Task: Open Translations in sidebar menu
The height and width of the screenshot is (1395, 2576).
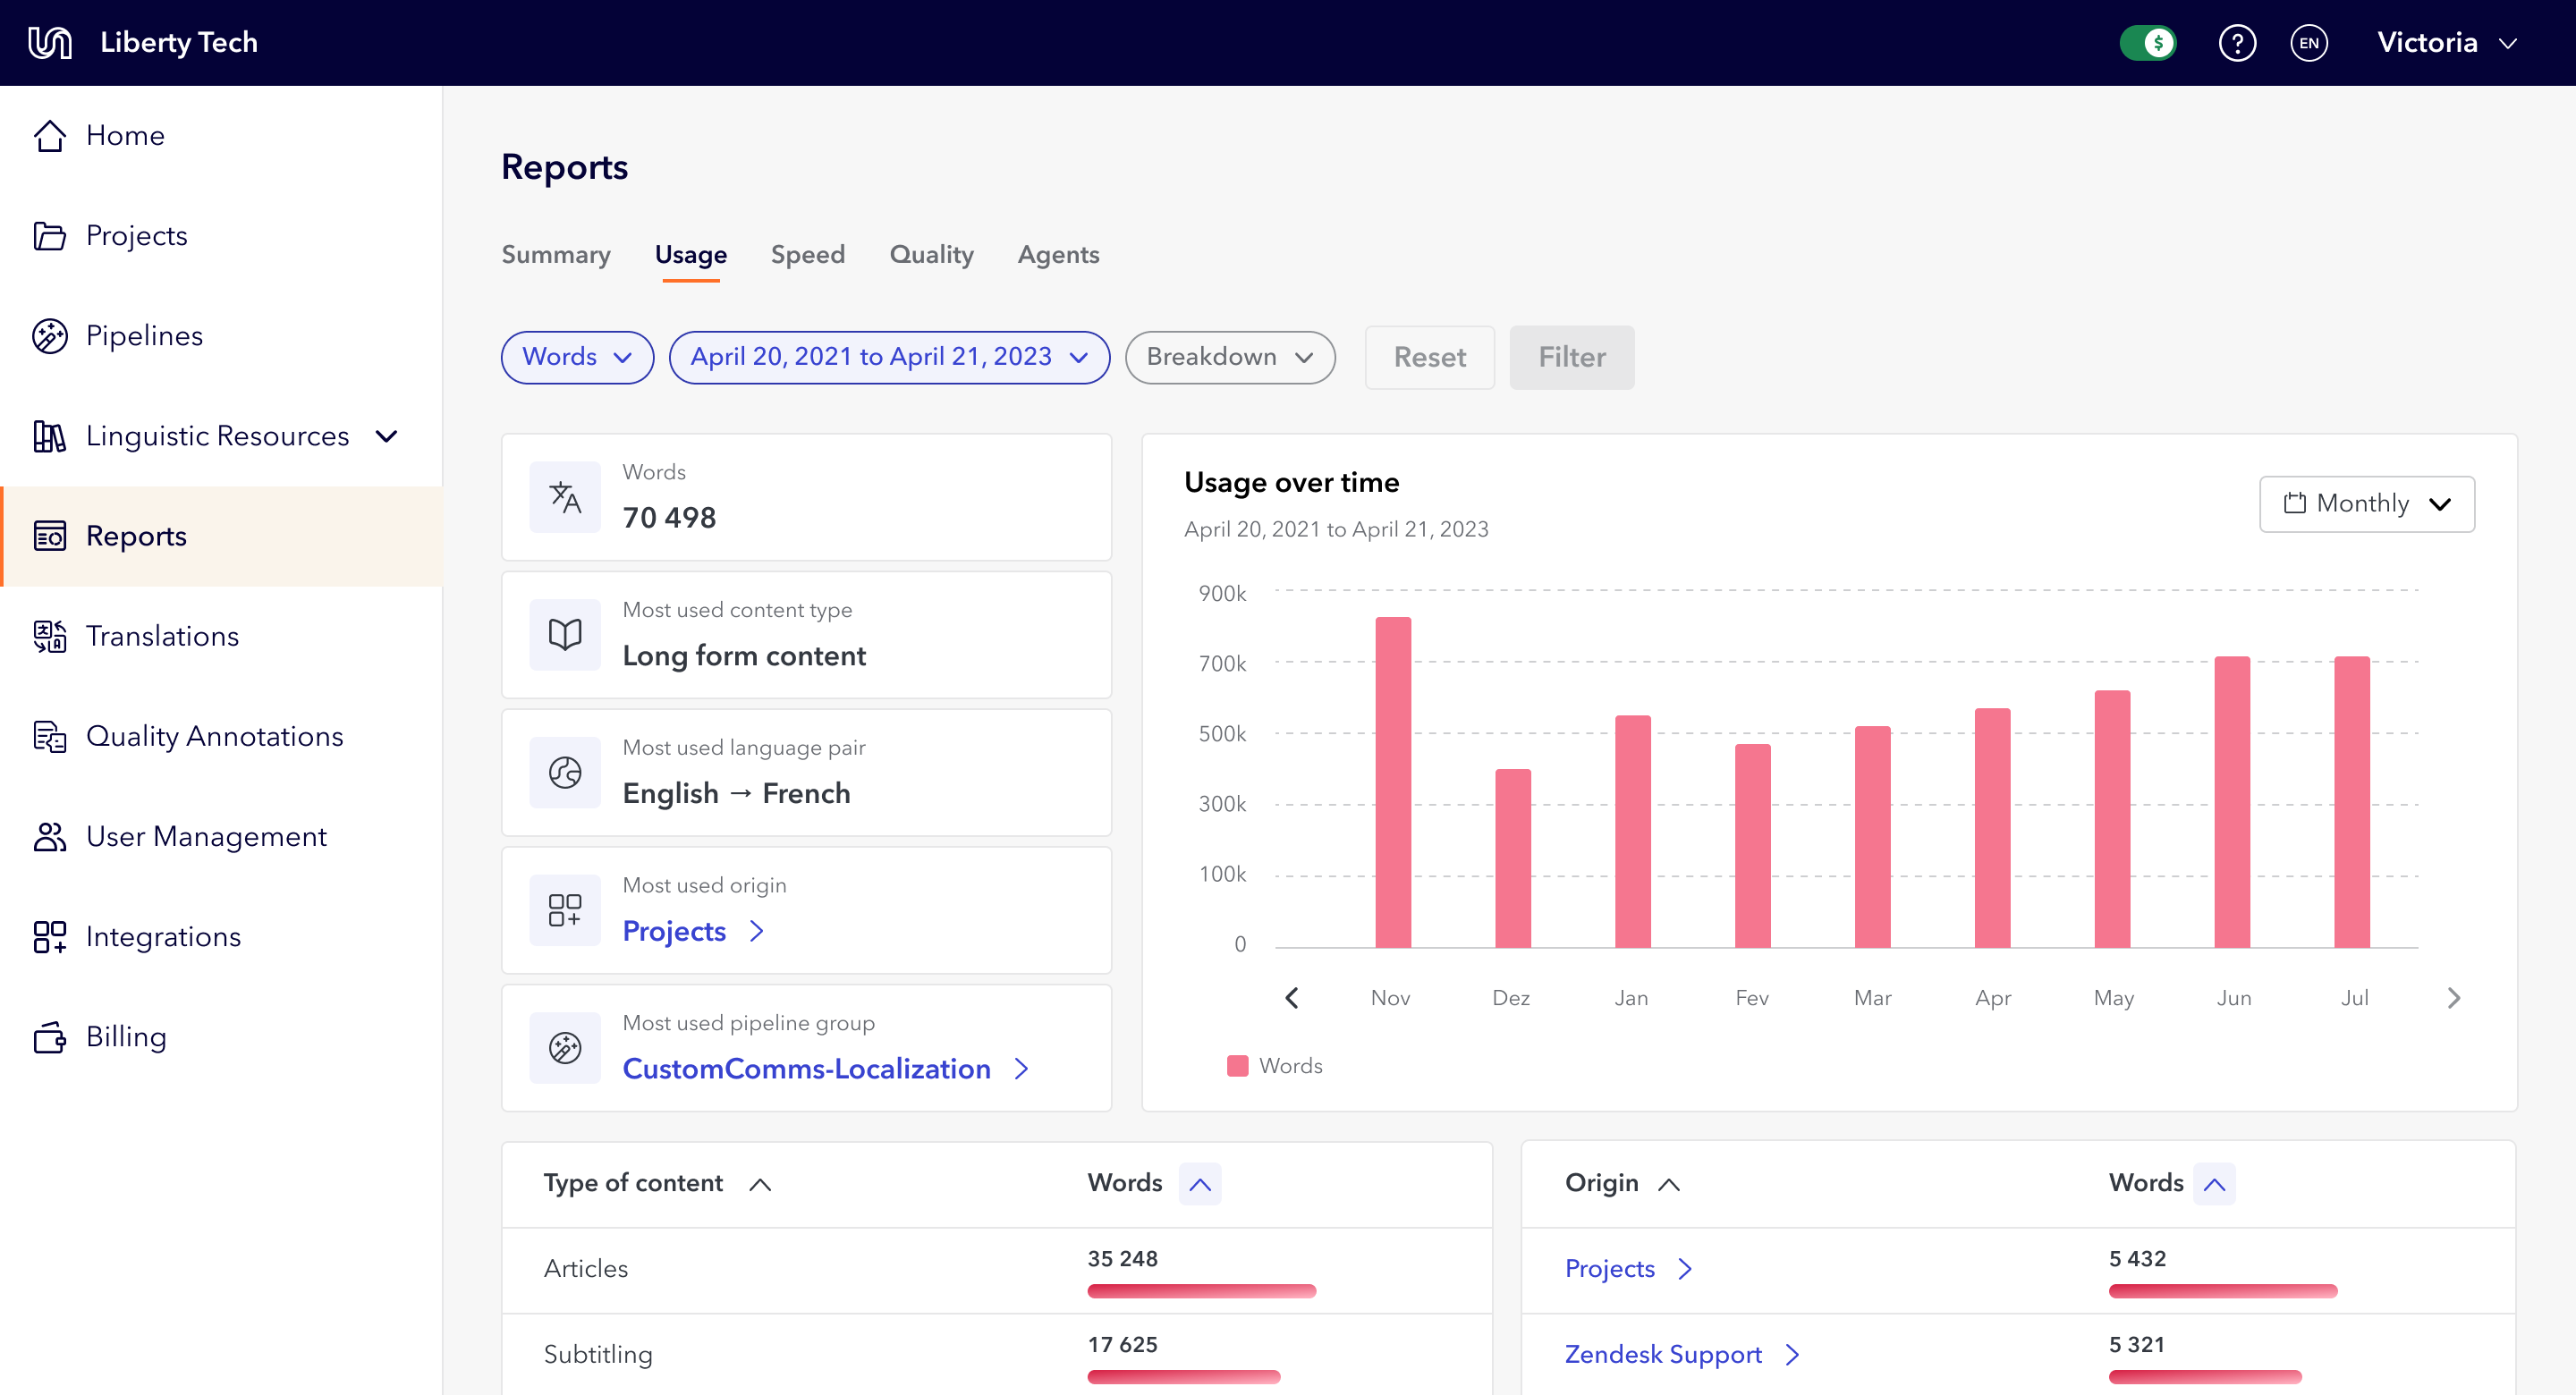Action: pos(221,636)
